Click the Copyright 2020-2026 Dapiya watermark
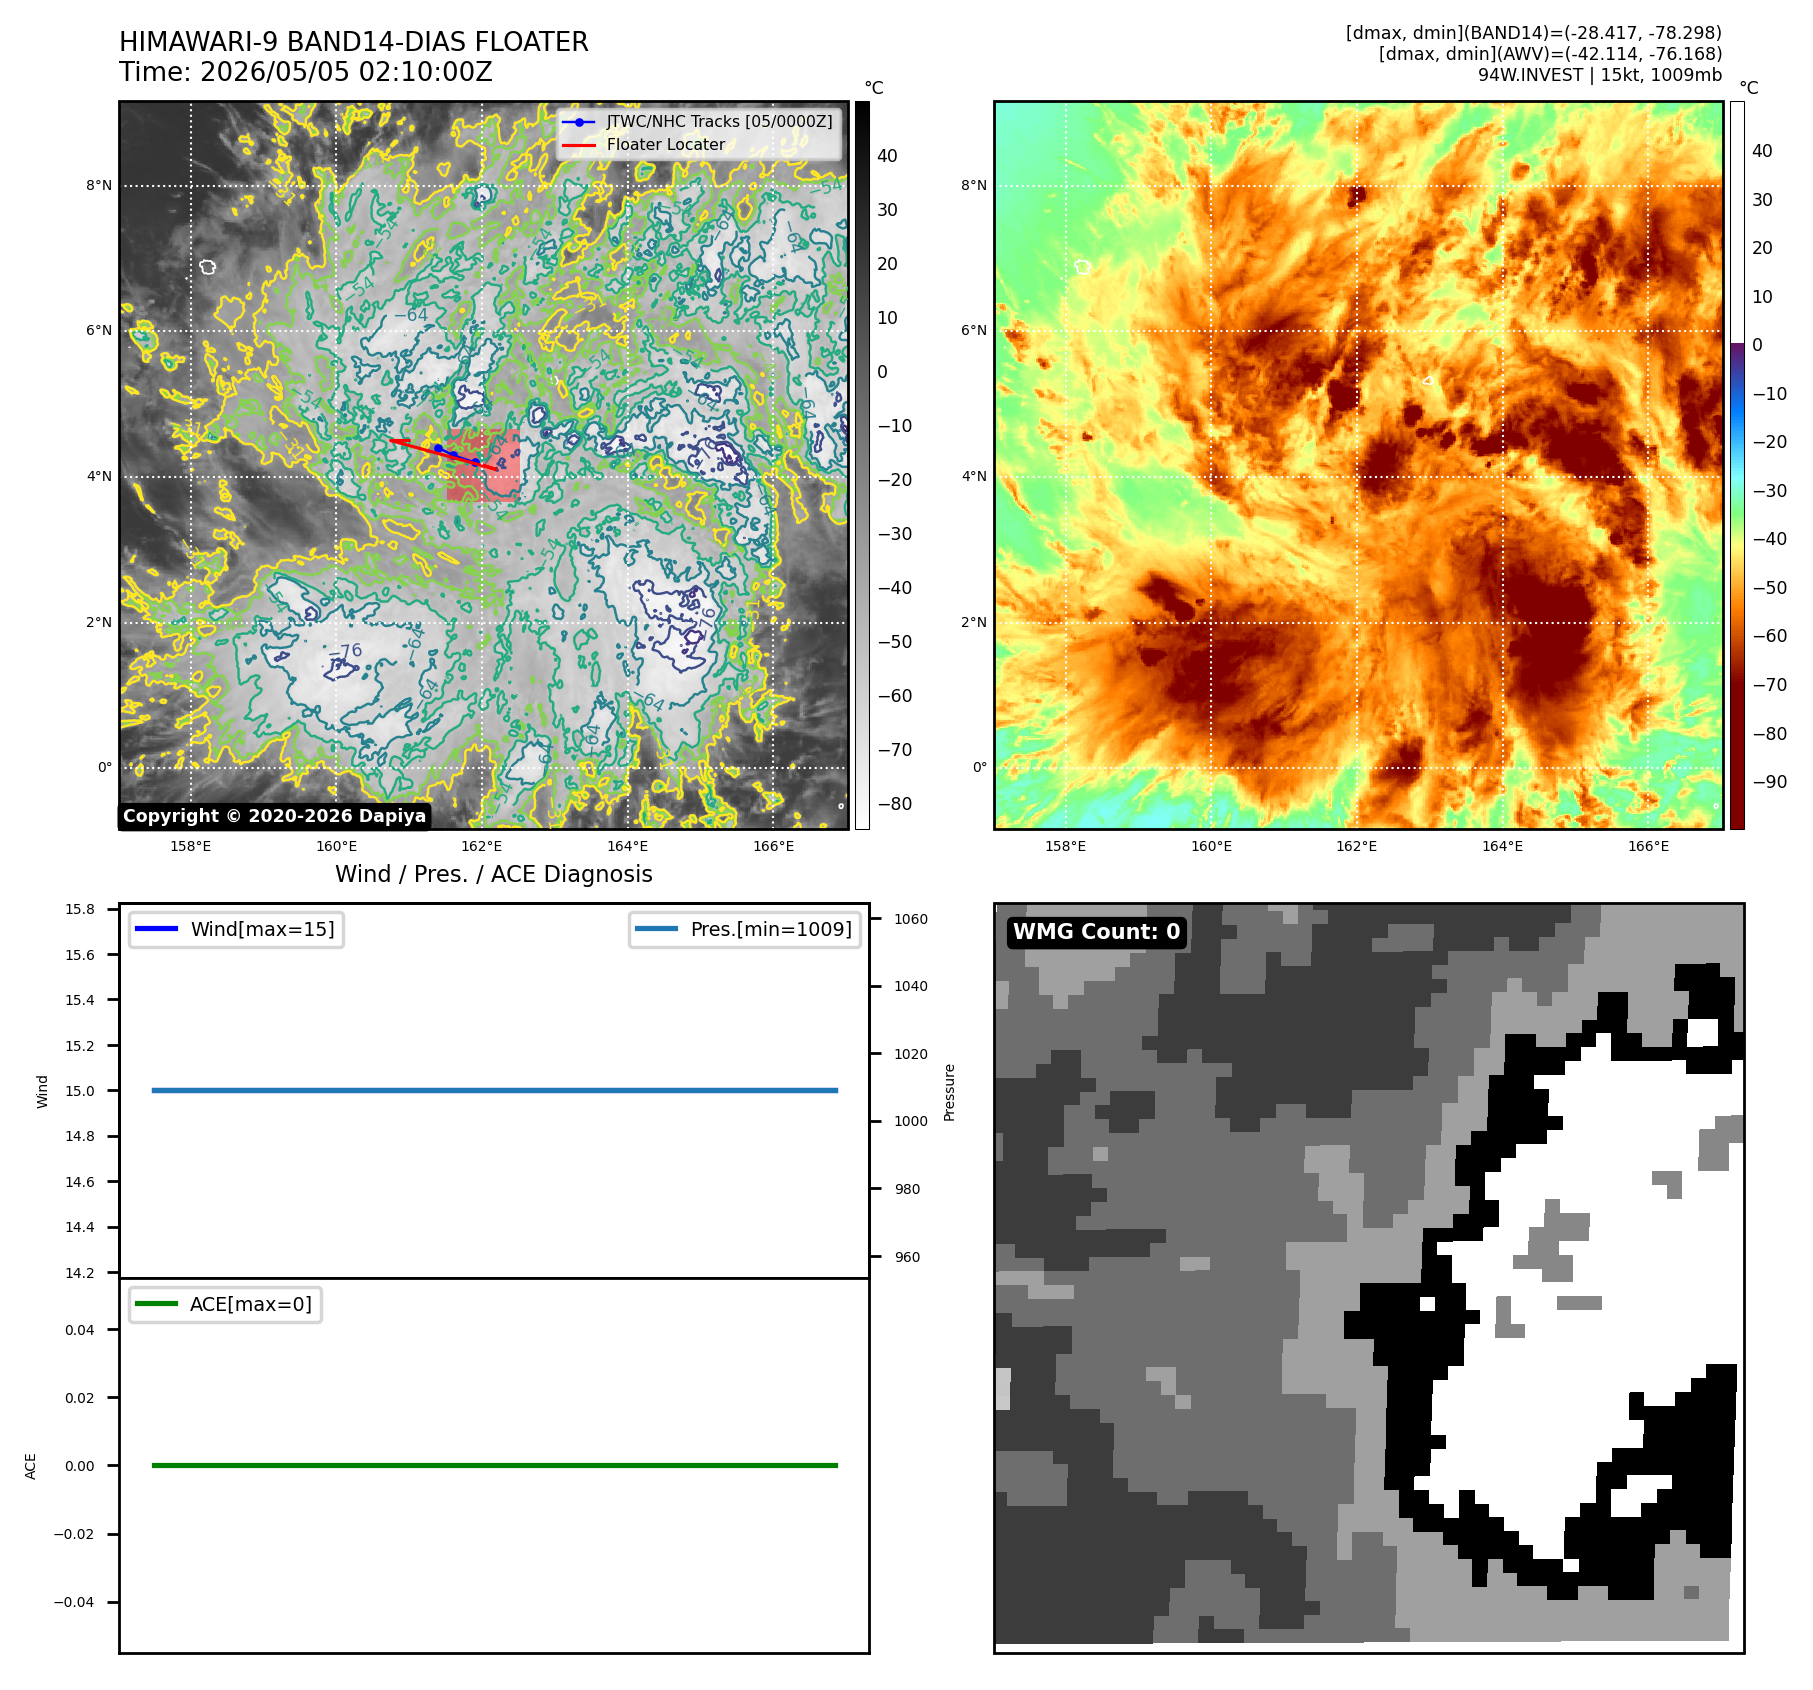Image resolution: width=1813 pixels, height=1690 pixels. point(275,816)
